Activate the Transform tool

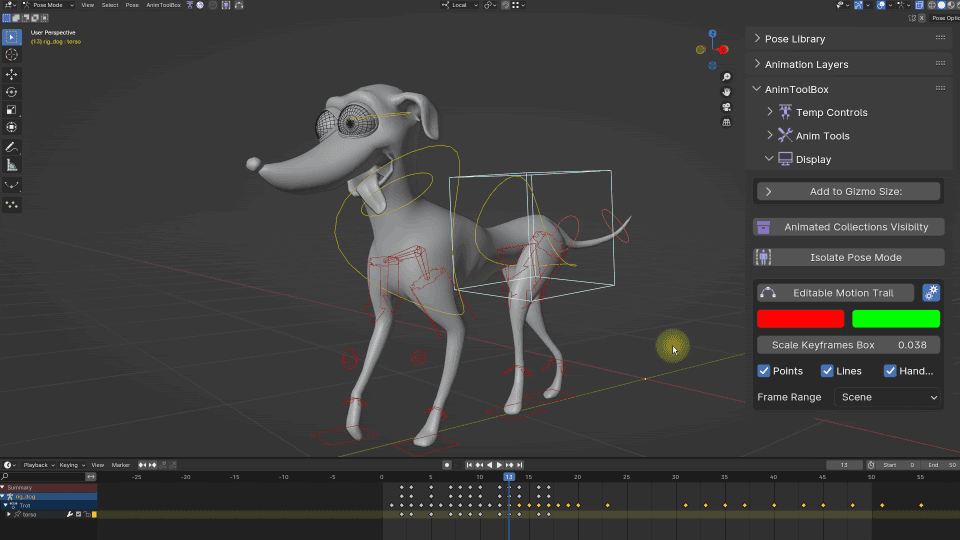(x=12, y=127)
